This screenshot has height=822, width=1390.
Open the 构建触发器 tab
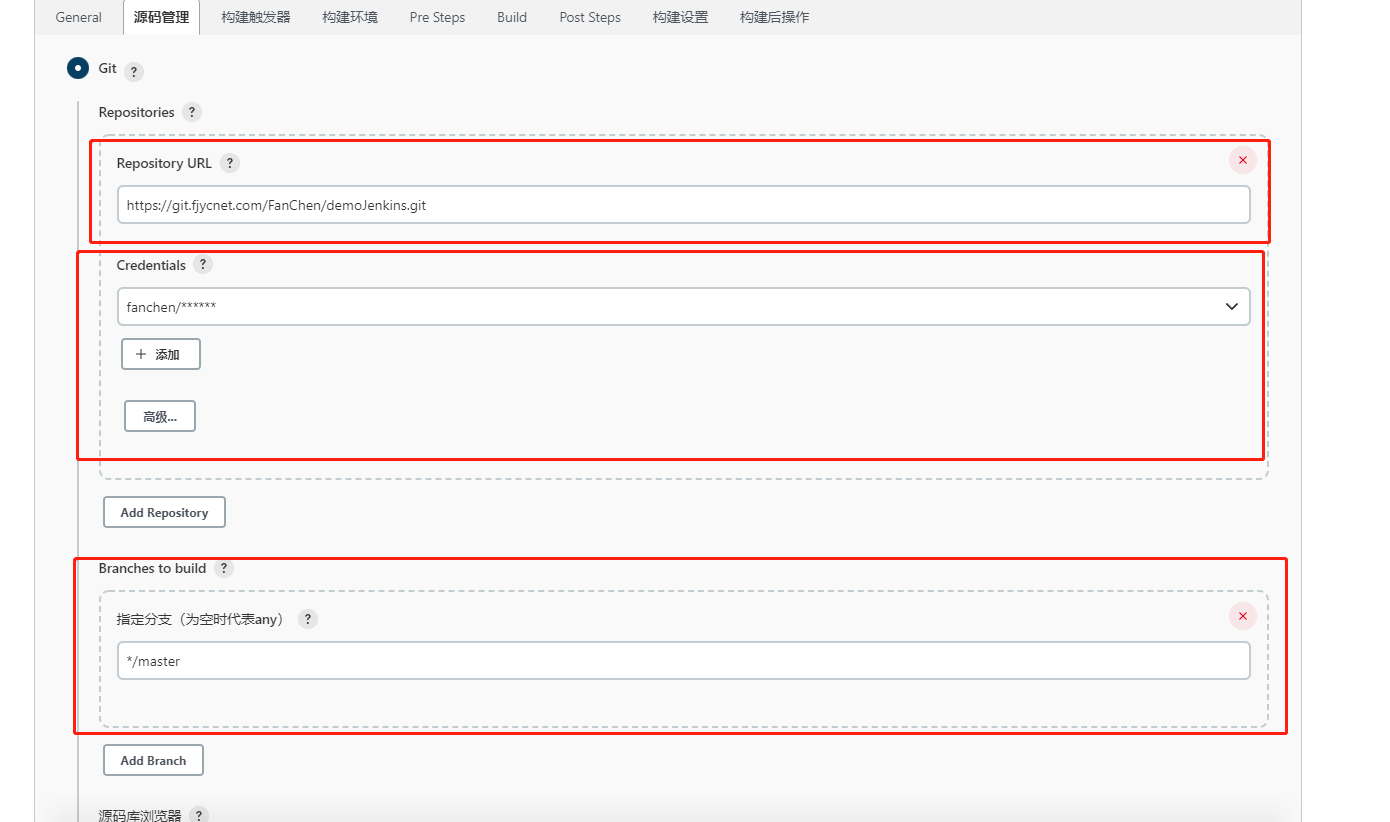click(256, 17)
